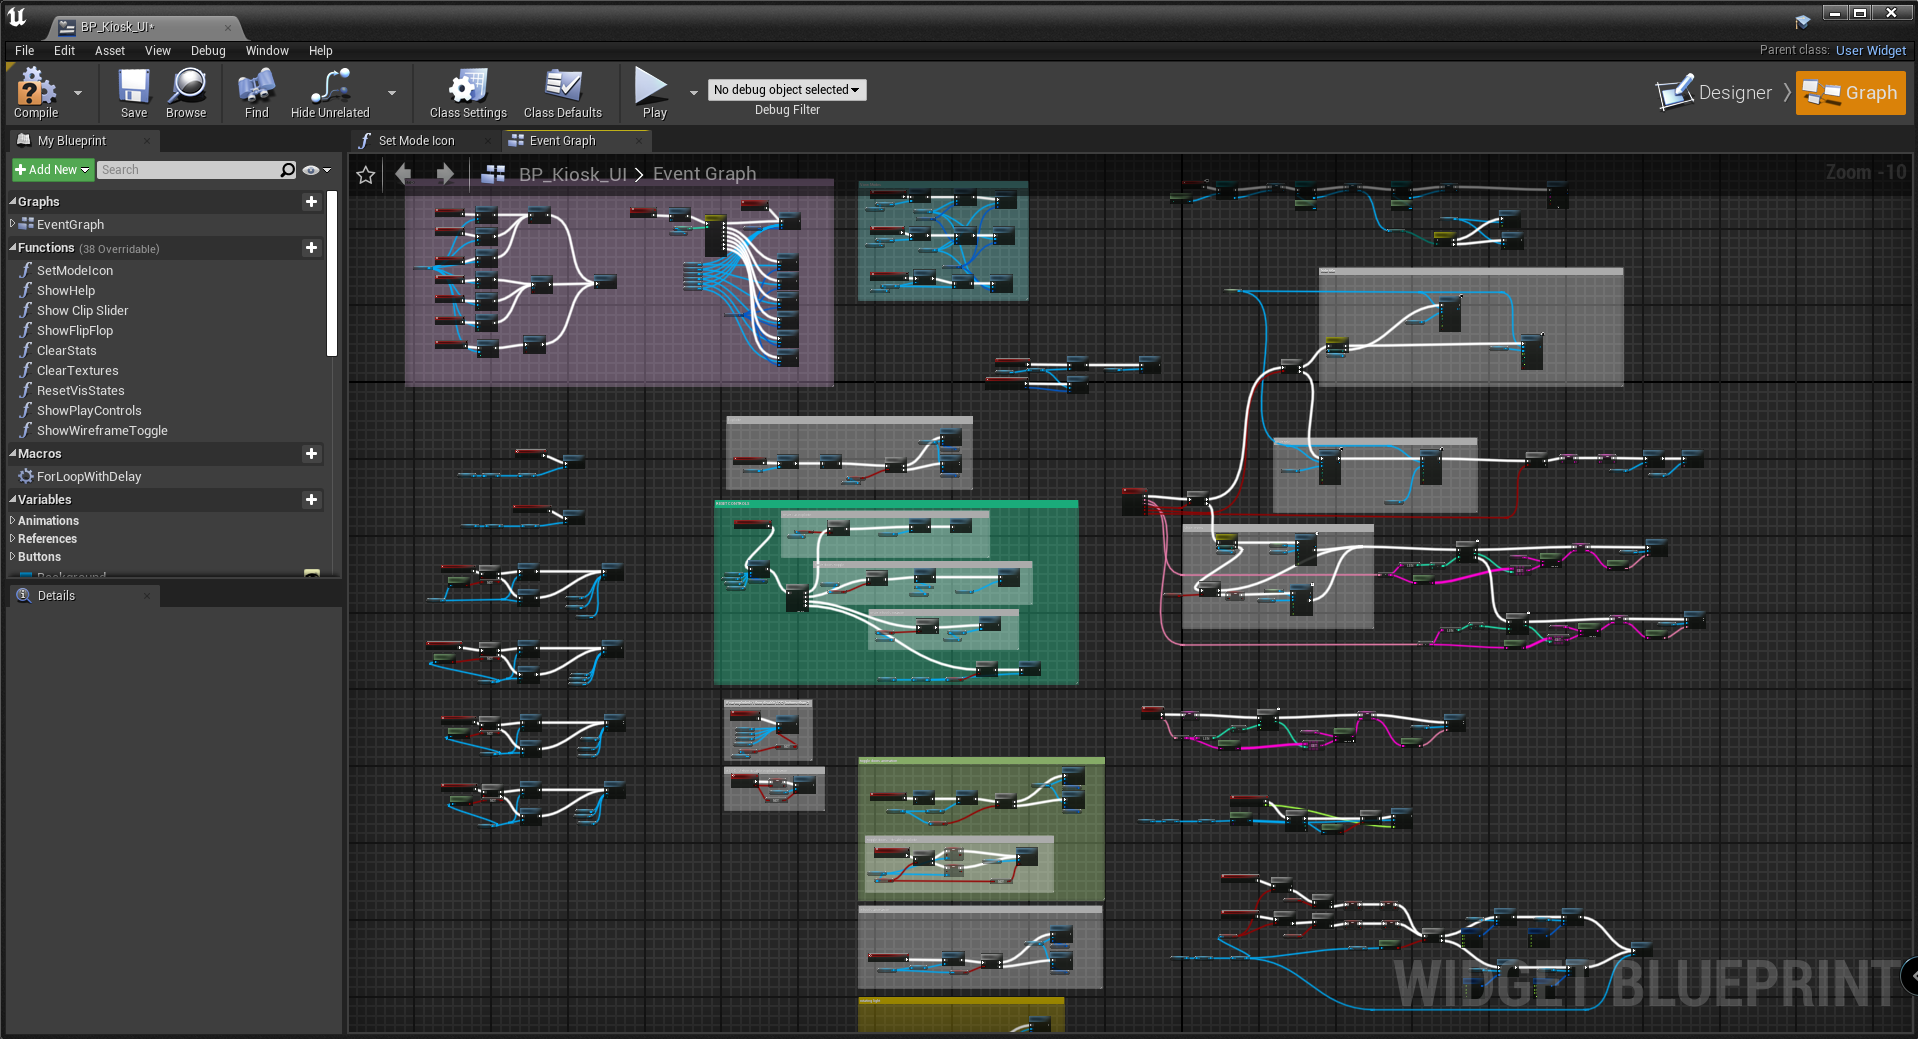
Task: Switch to the Set Mode Icon tab
Action: click(x=416, y=141)
